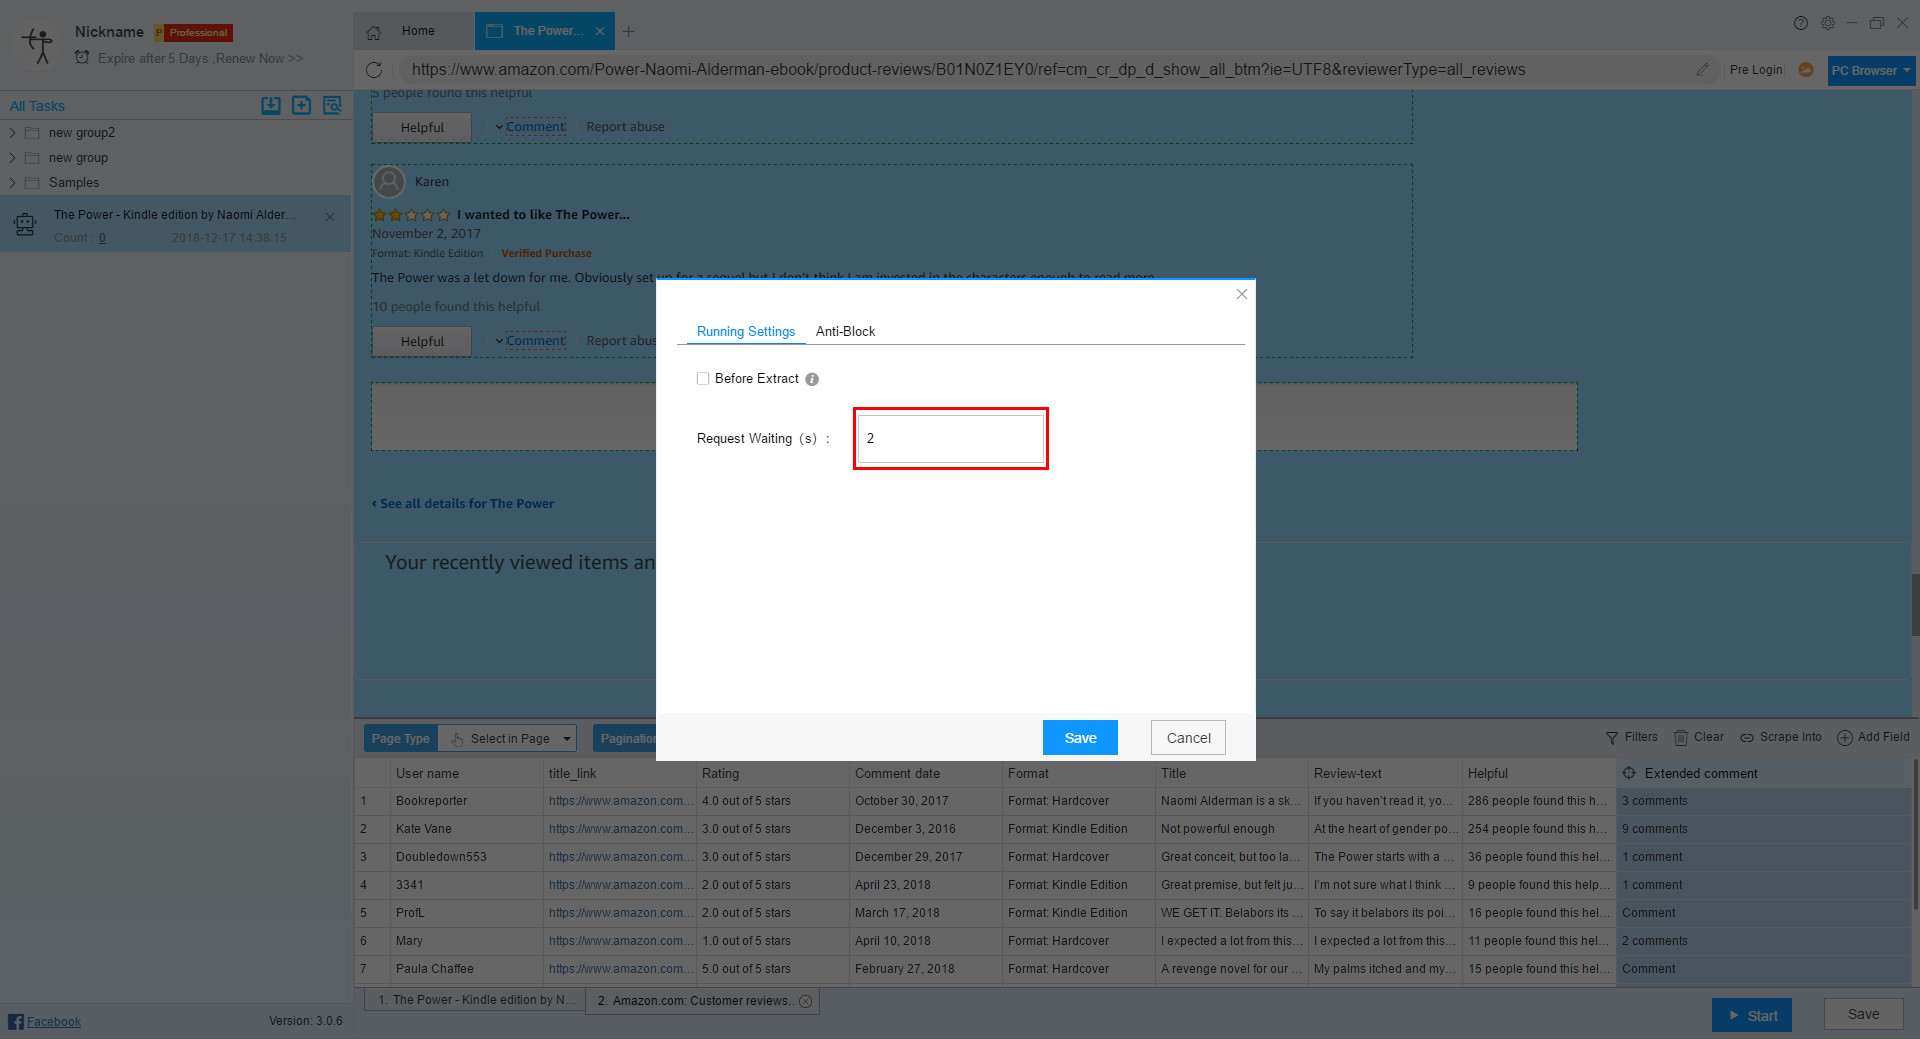
Task: Click the add new tab plus icon
Action: tap(628, 32)
